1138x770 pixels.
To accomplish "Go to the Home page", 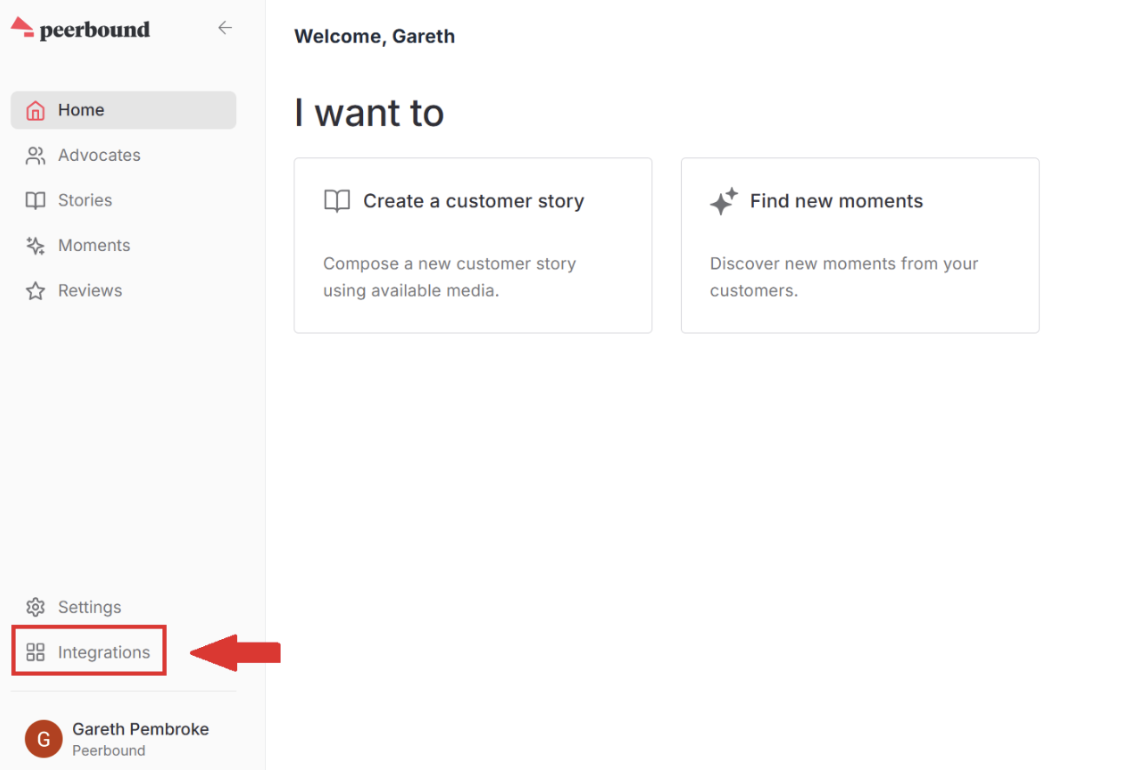I will pyautogui.click(x=123, y=110).
